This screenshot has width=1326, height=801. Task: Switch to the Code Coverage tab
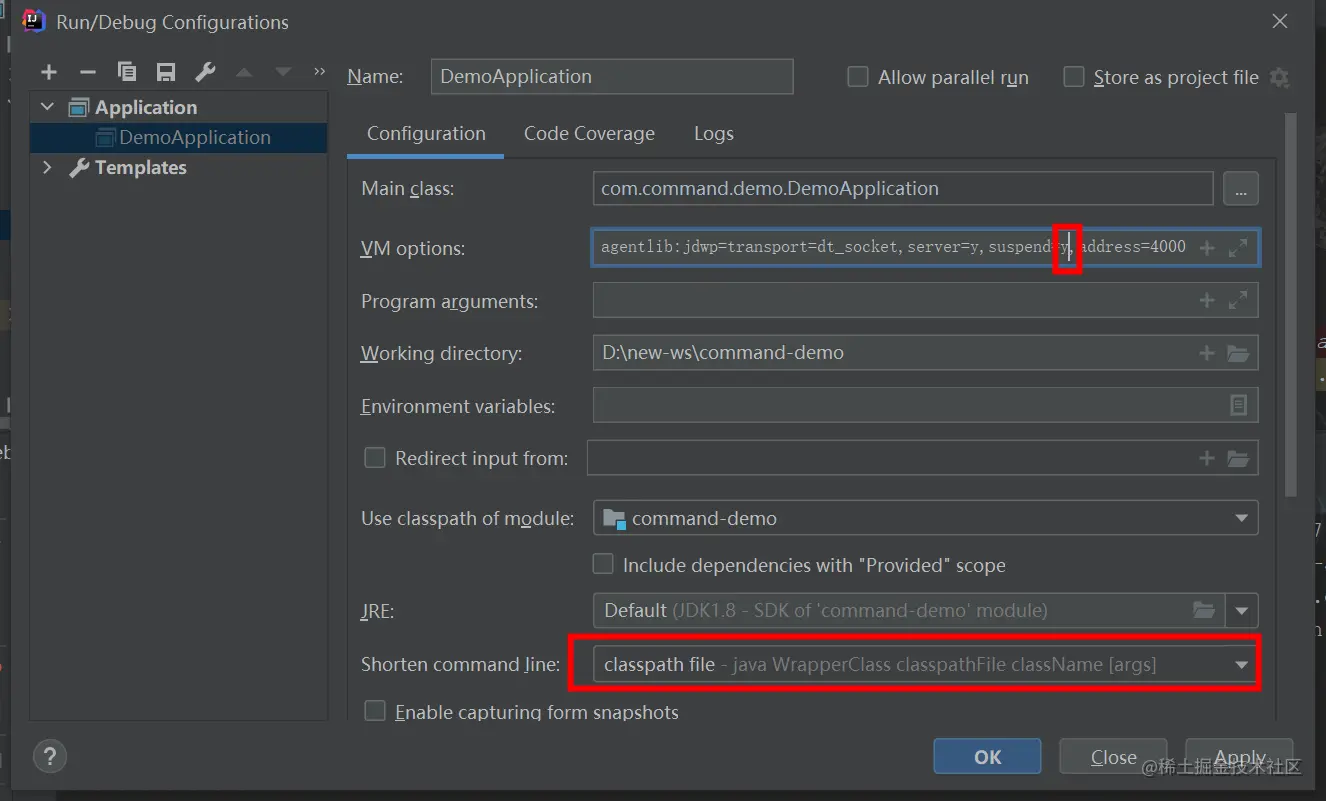(x=589, y=134)
